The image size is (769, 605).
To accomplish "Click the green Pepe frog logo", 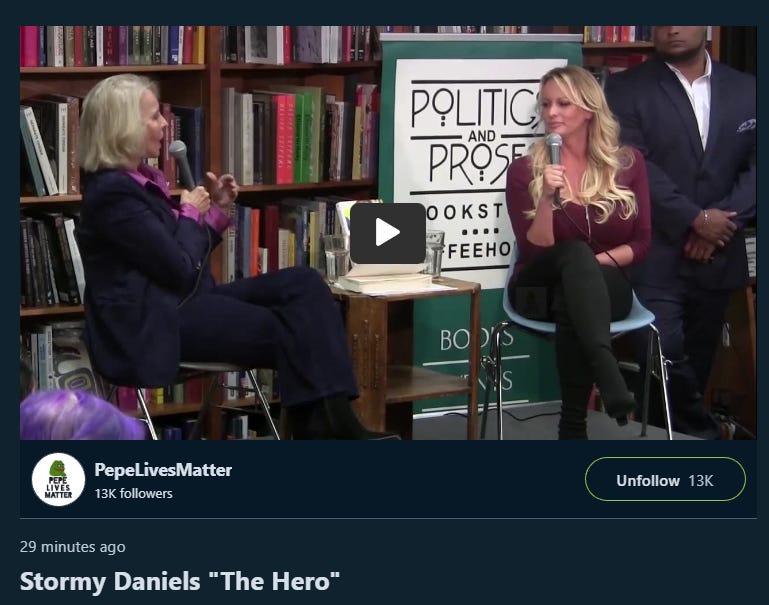I will click(x=58, y=468).
